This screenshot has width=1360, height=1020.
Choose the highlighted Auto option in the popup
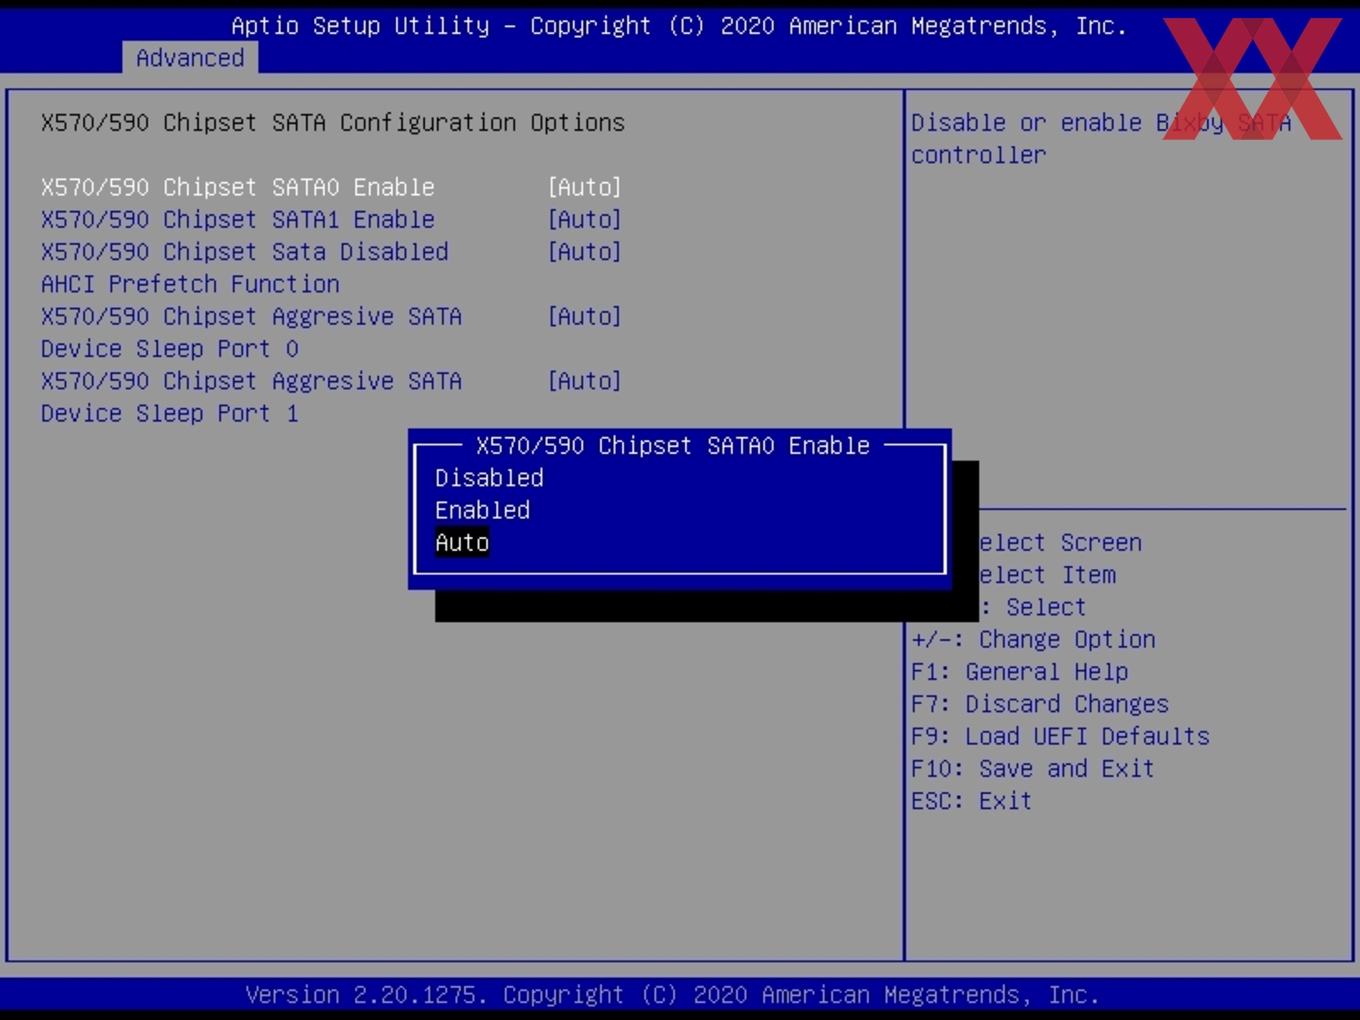coord(462,543)
